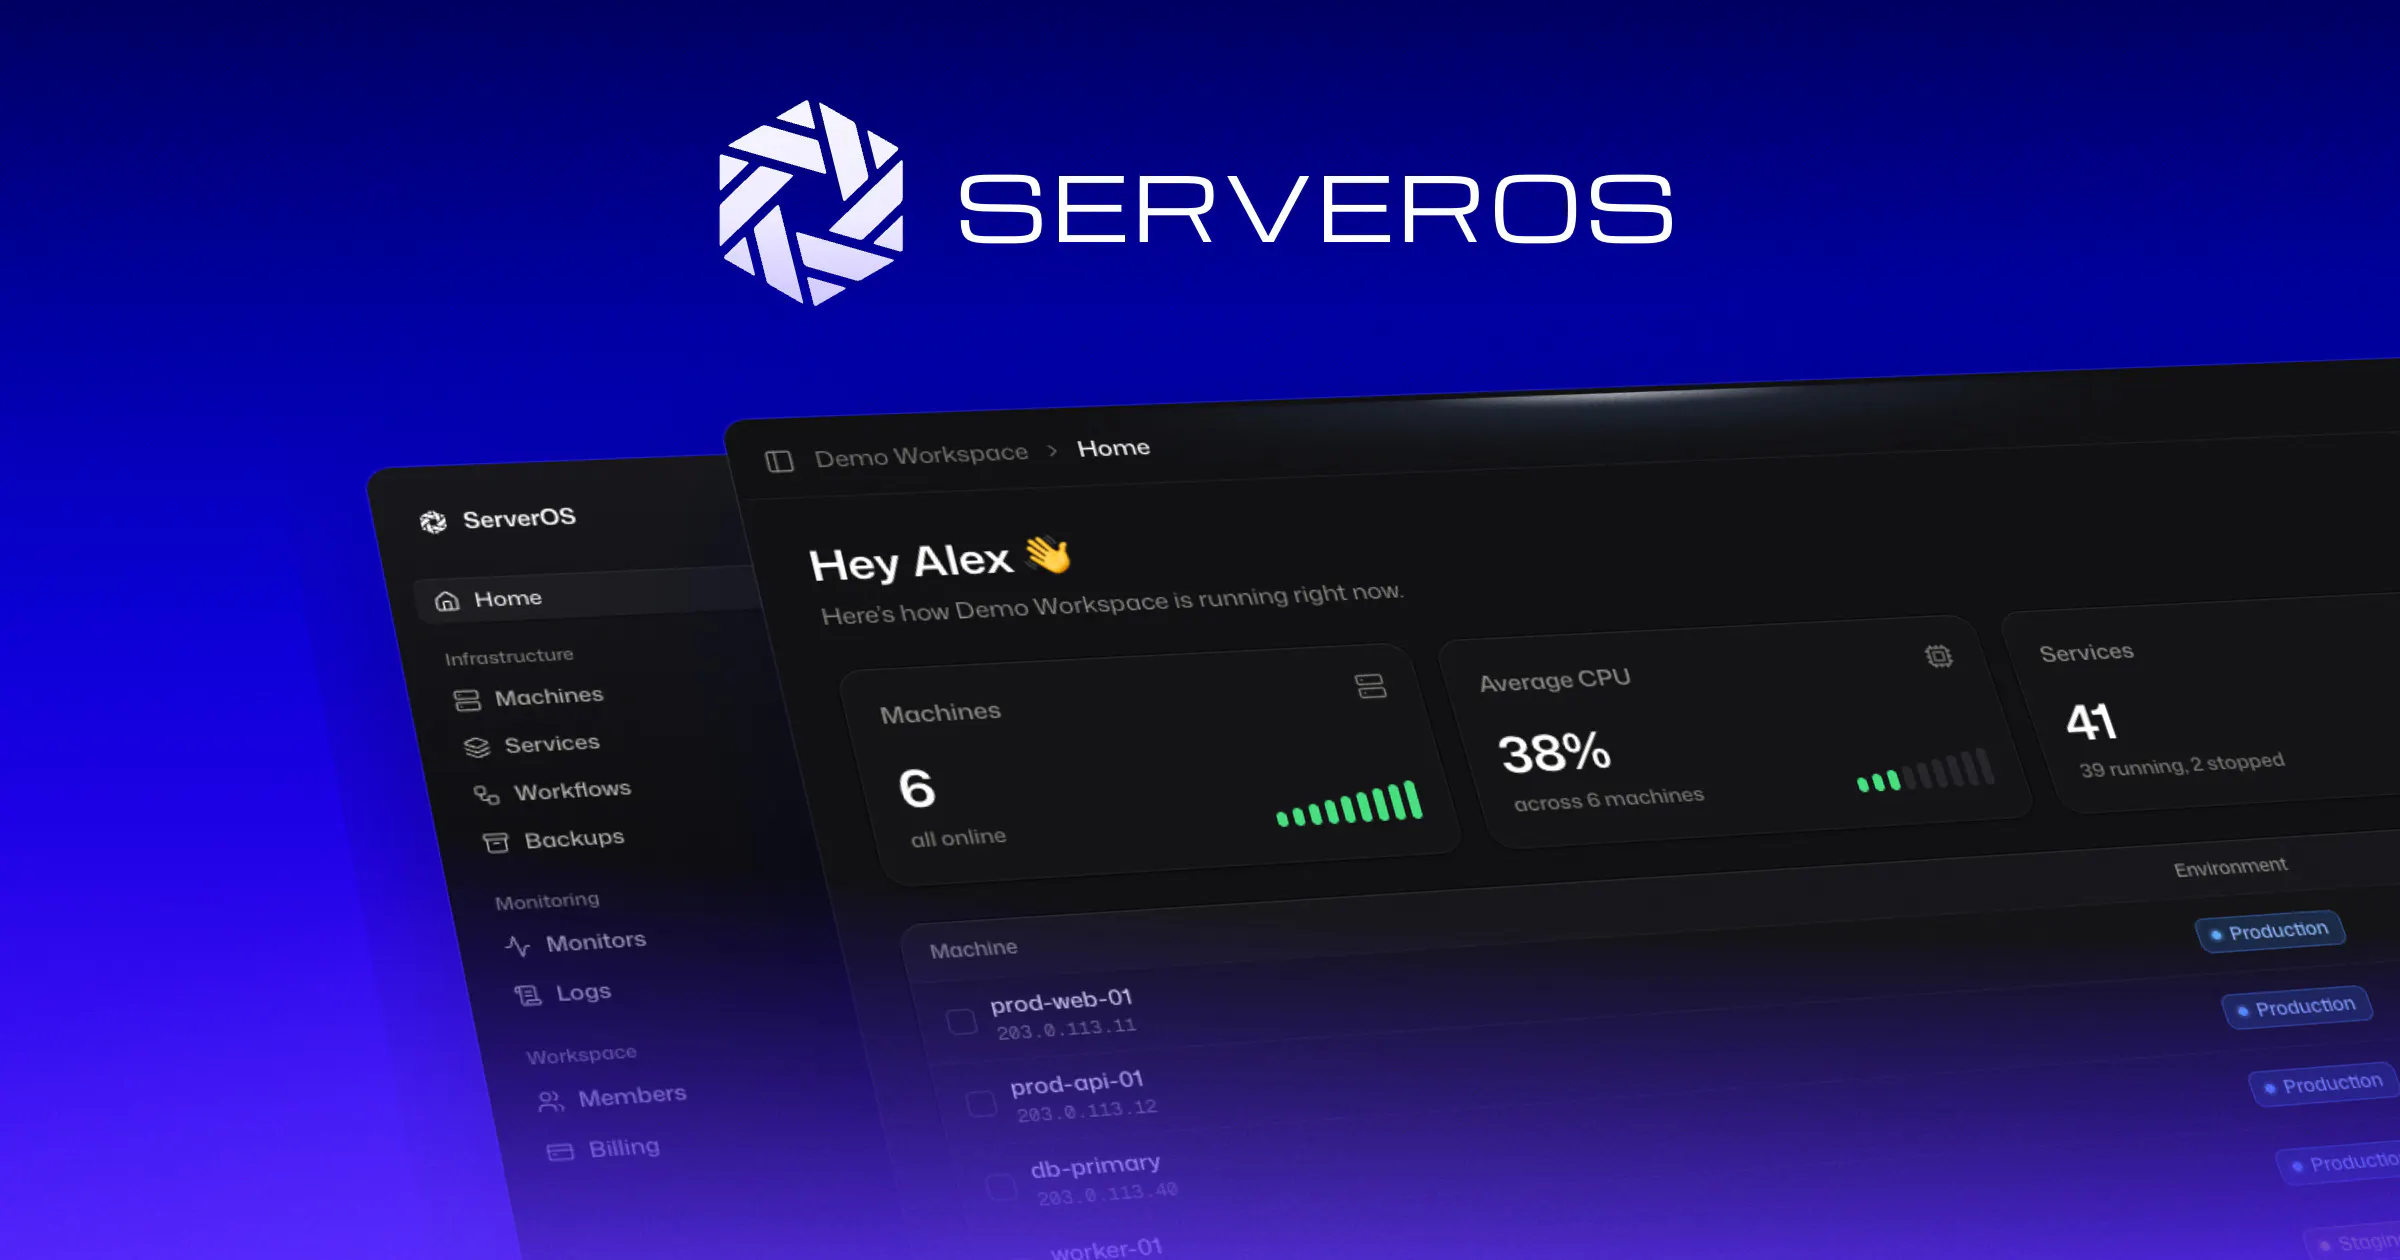Click the Members people icon in sidebar
Image resolution: width=2400 pixels, height=1260 pixels.
click(x=550, y=1102)
